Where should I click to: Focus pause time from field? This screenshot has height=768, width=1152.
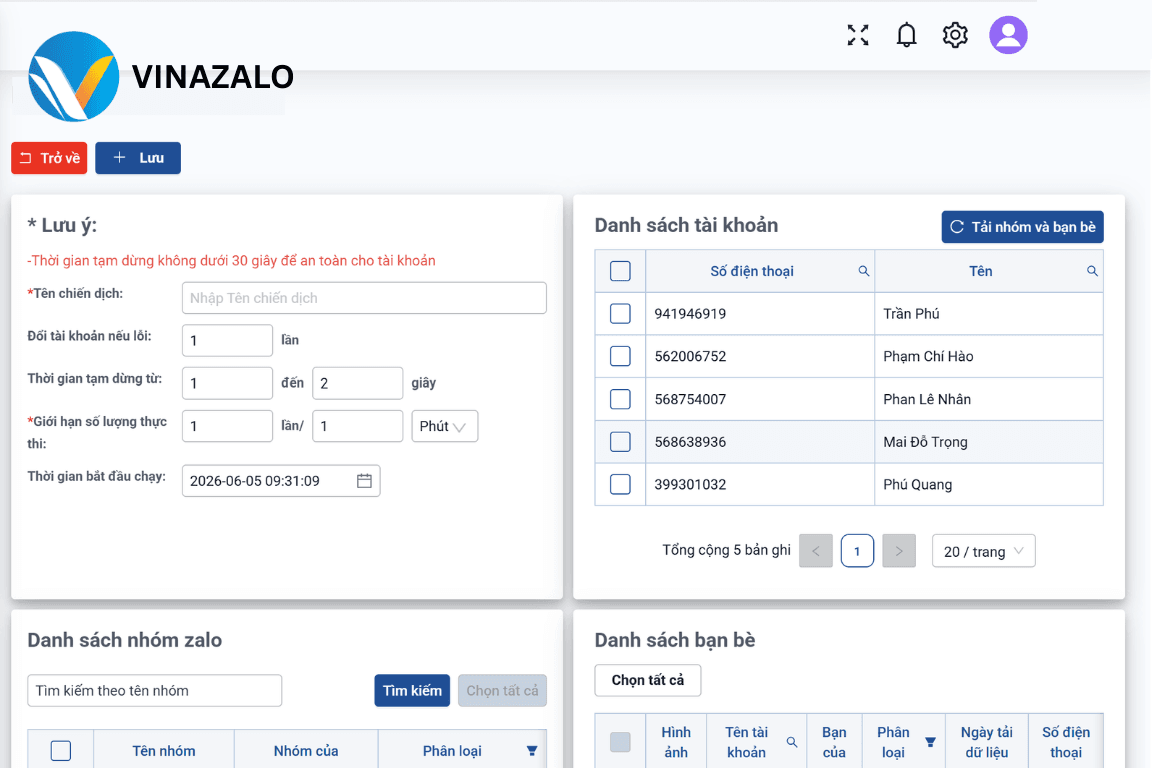coord(227,383)
